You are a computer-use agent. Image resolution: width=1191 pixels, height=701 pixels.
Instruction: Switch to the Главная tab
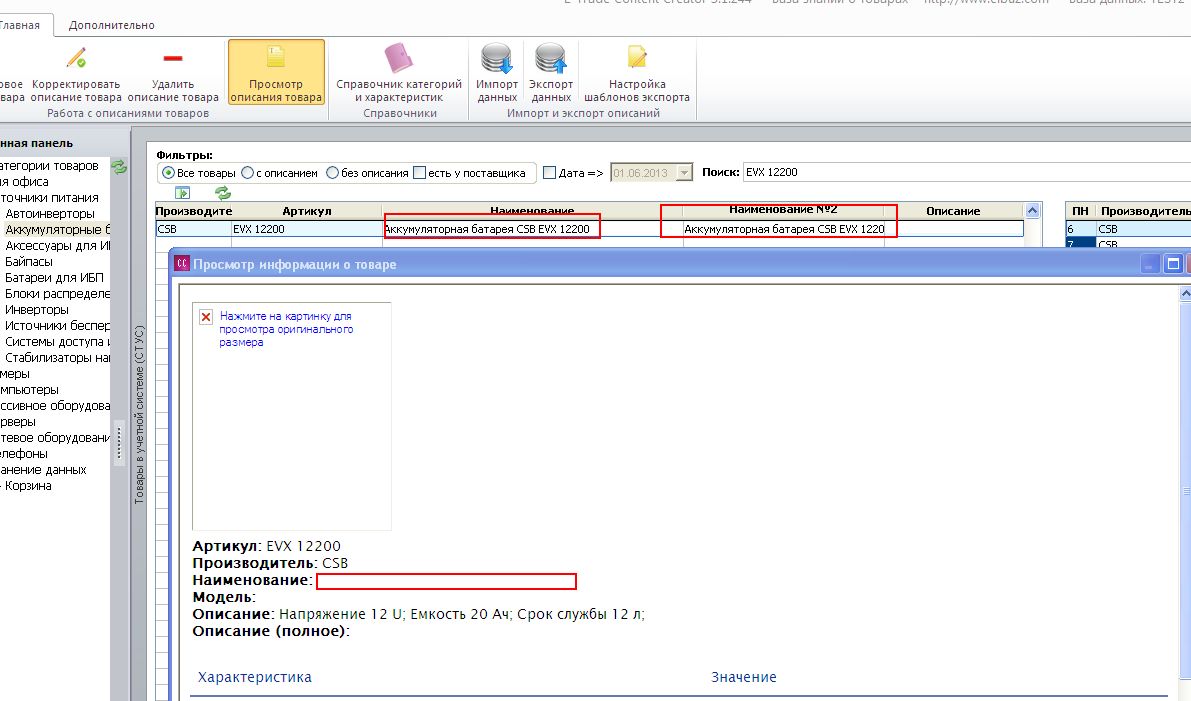click(20, 25)
